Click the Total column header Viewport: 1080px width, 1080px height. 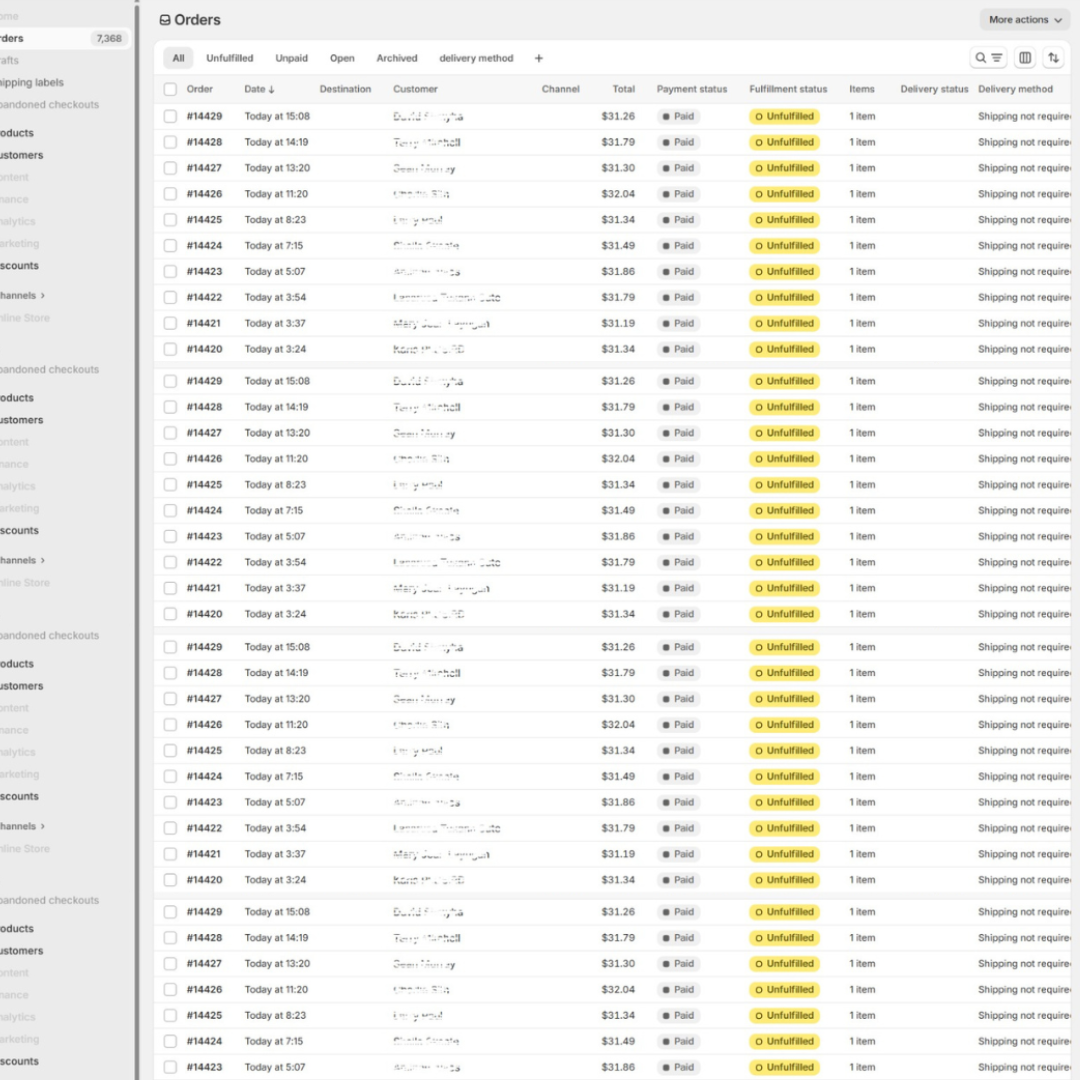(x=623, y=89)
